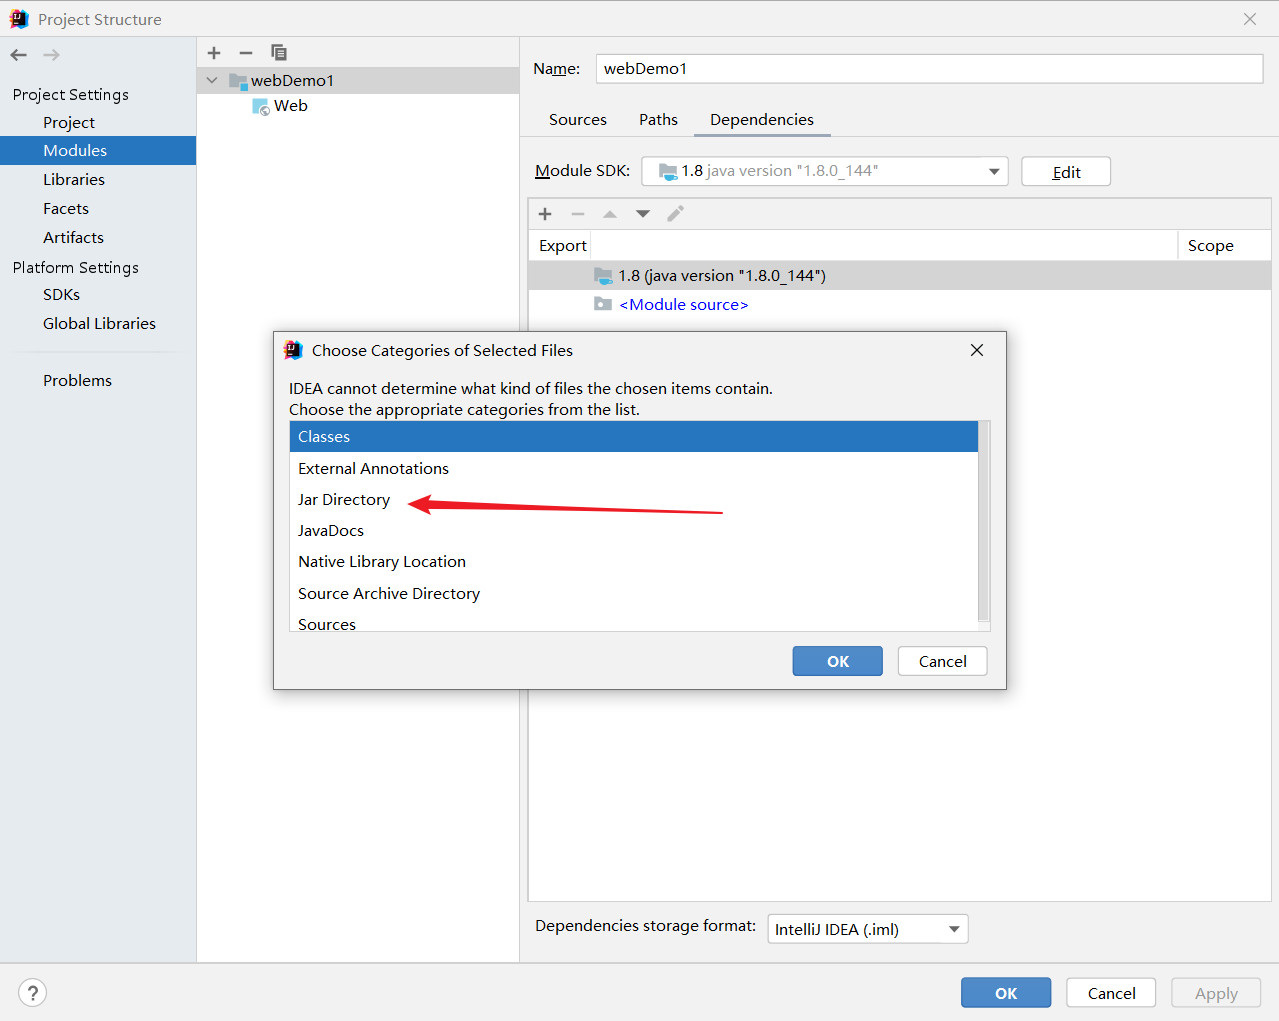Move dependency down arrow icon
Viewport: 1279px width, 1021px height.
pos(643,214)
